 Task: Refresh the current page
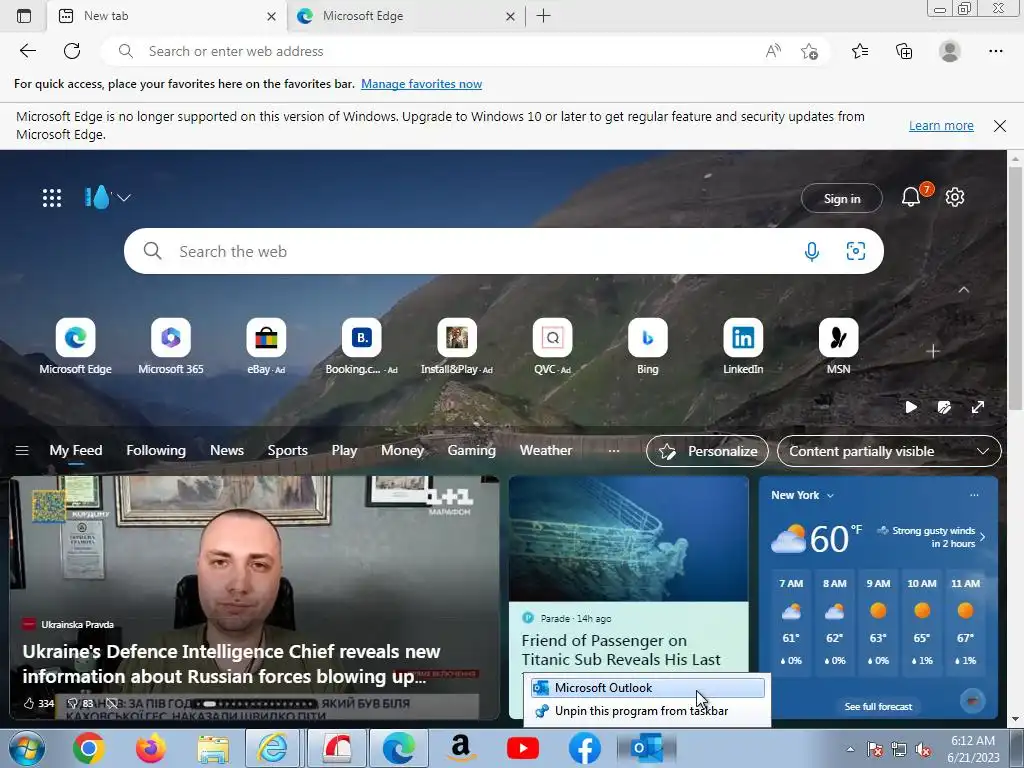point(72,51)
